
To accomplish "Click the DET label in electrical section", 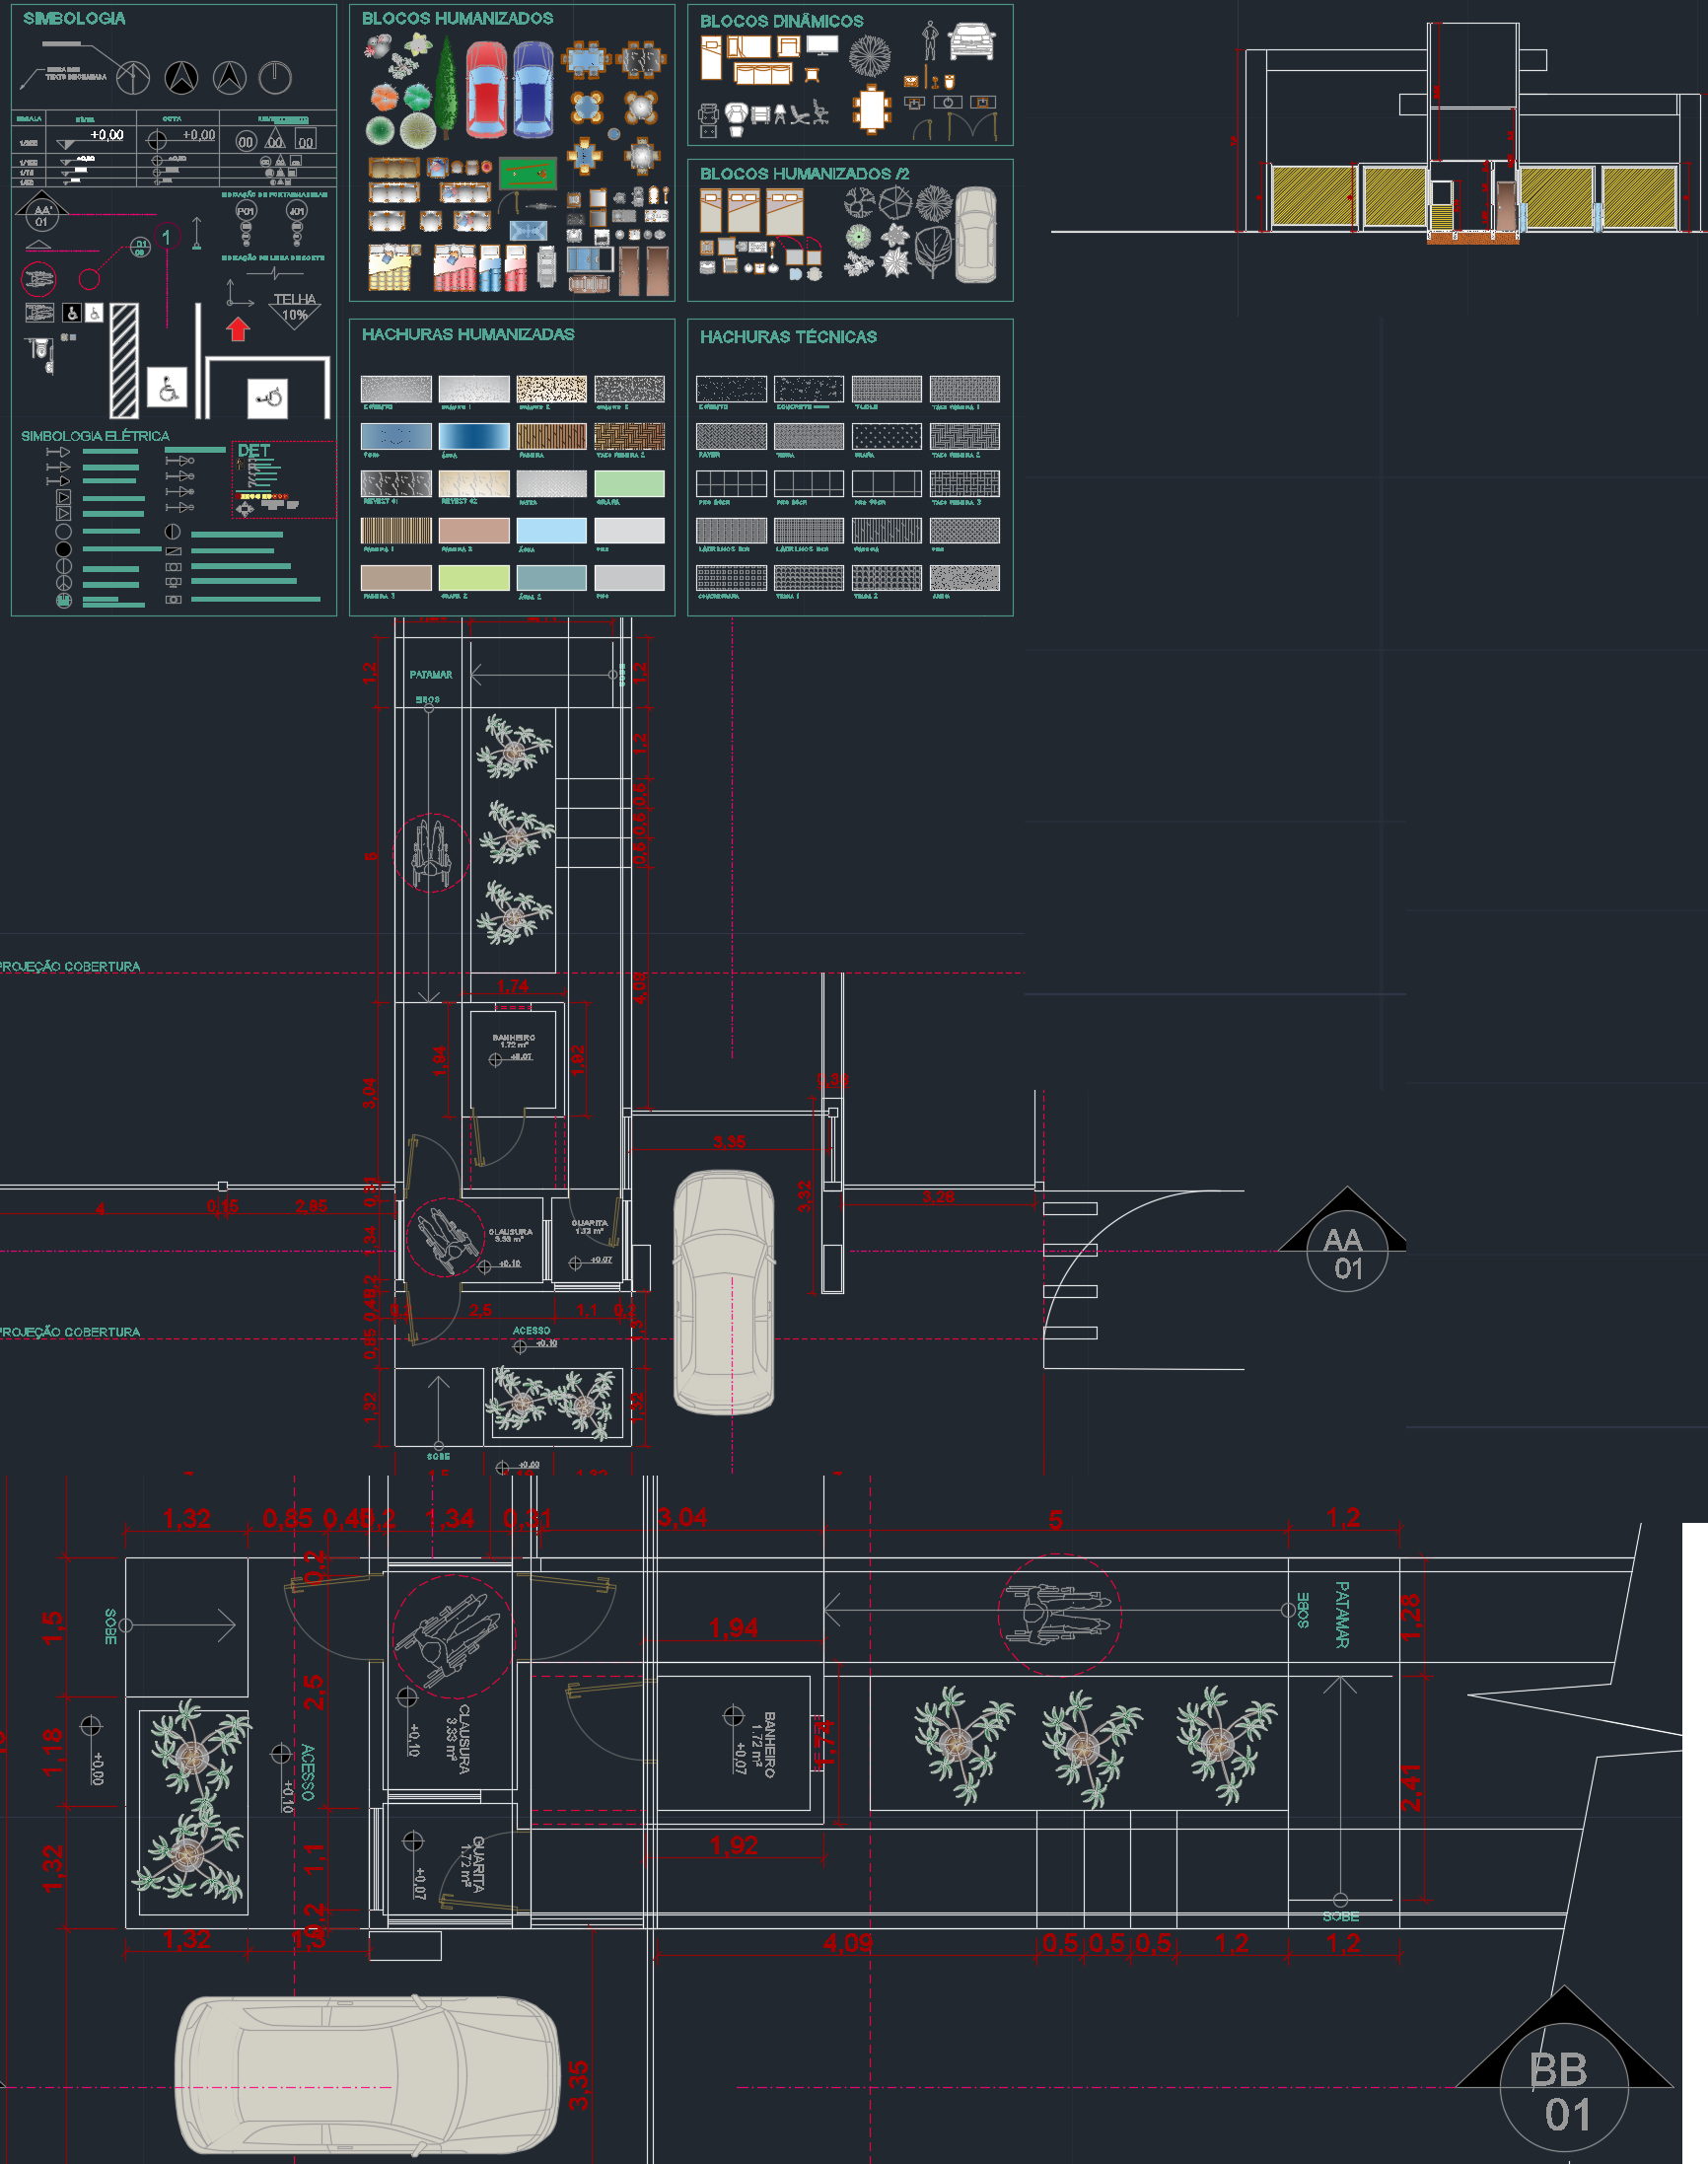I will pyautogui.click(x=254, y=451).
